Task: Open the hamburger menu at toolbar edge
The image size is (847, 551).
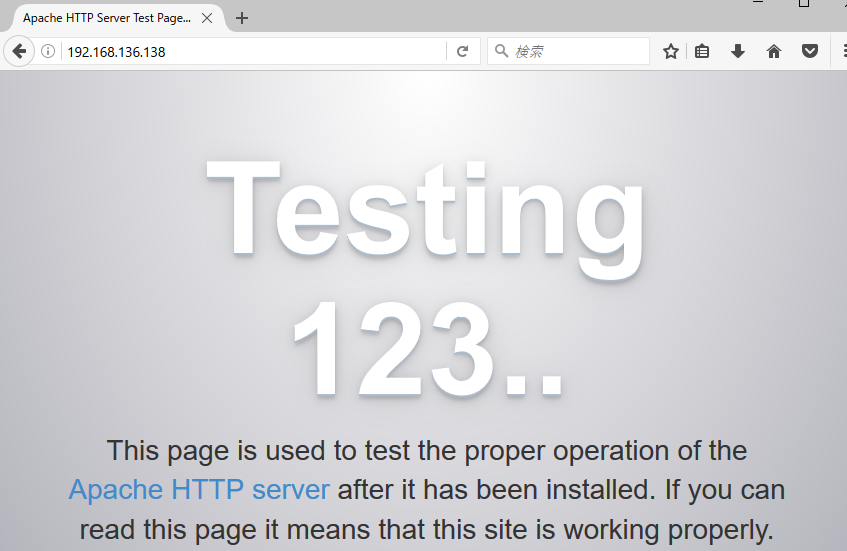Action: pos(842,52)
